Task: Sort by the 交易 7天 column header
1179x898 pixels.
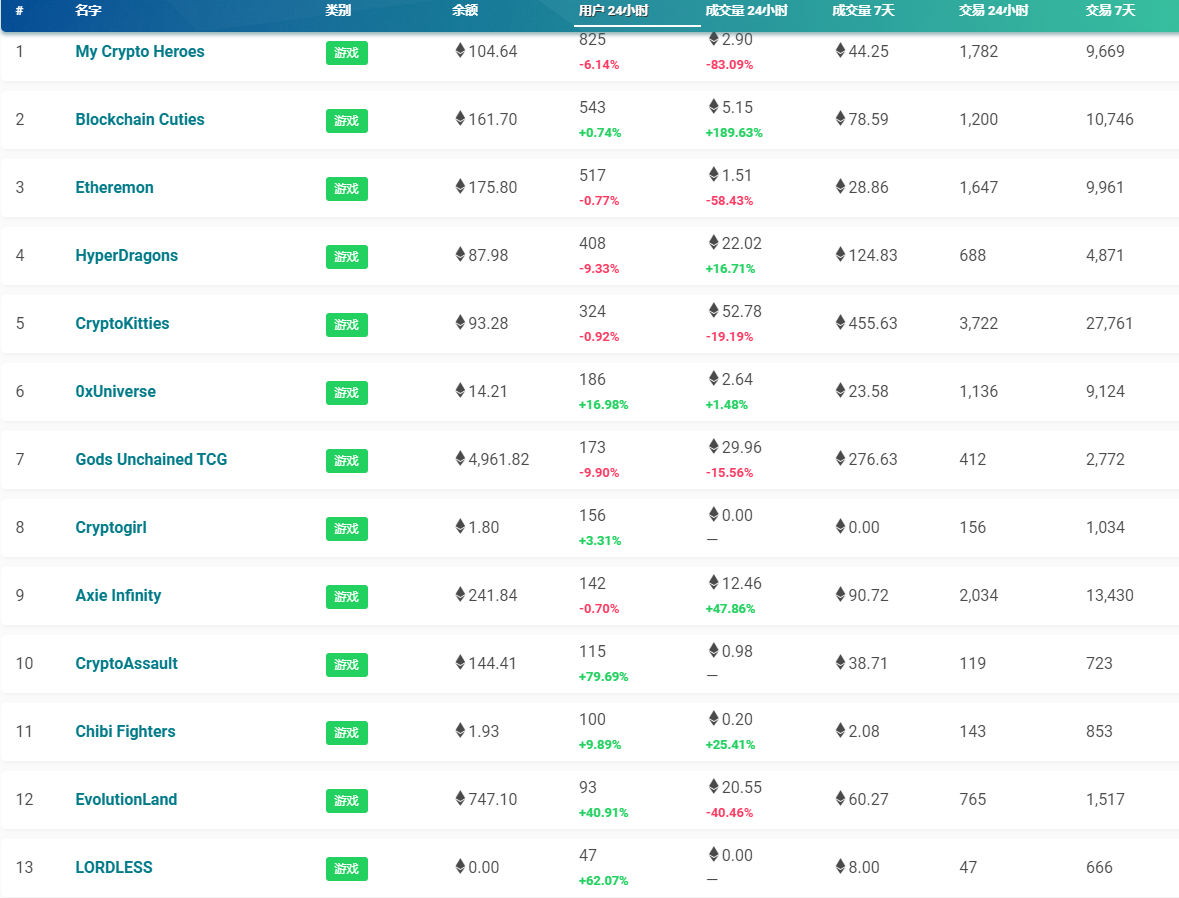Action: point(1110,11)
